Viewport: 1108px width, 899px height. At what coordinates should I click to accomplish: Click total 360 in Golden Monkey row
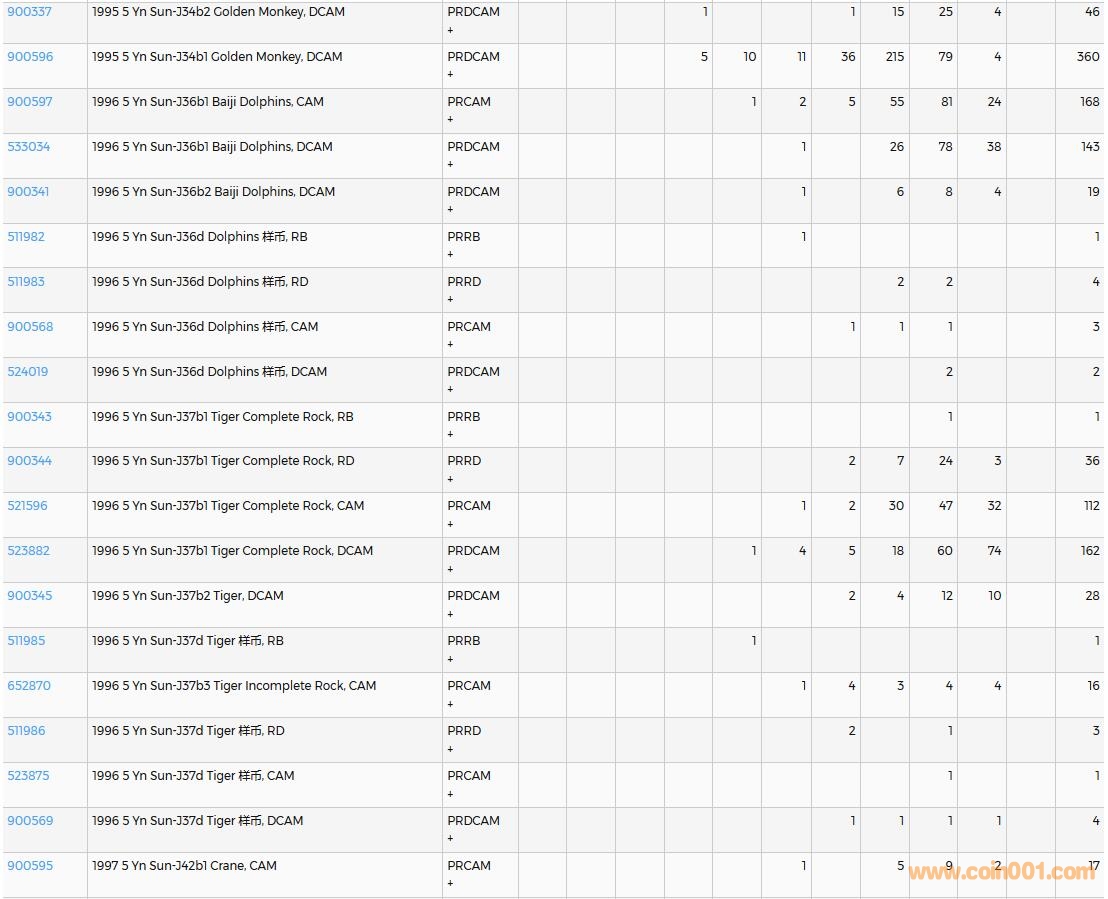pyautogui.click(x=1087, y=57)
